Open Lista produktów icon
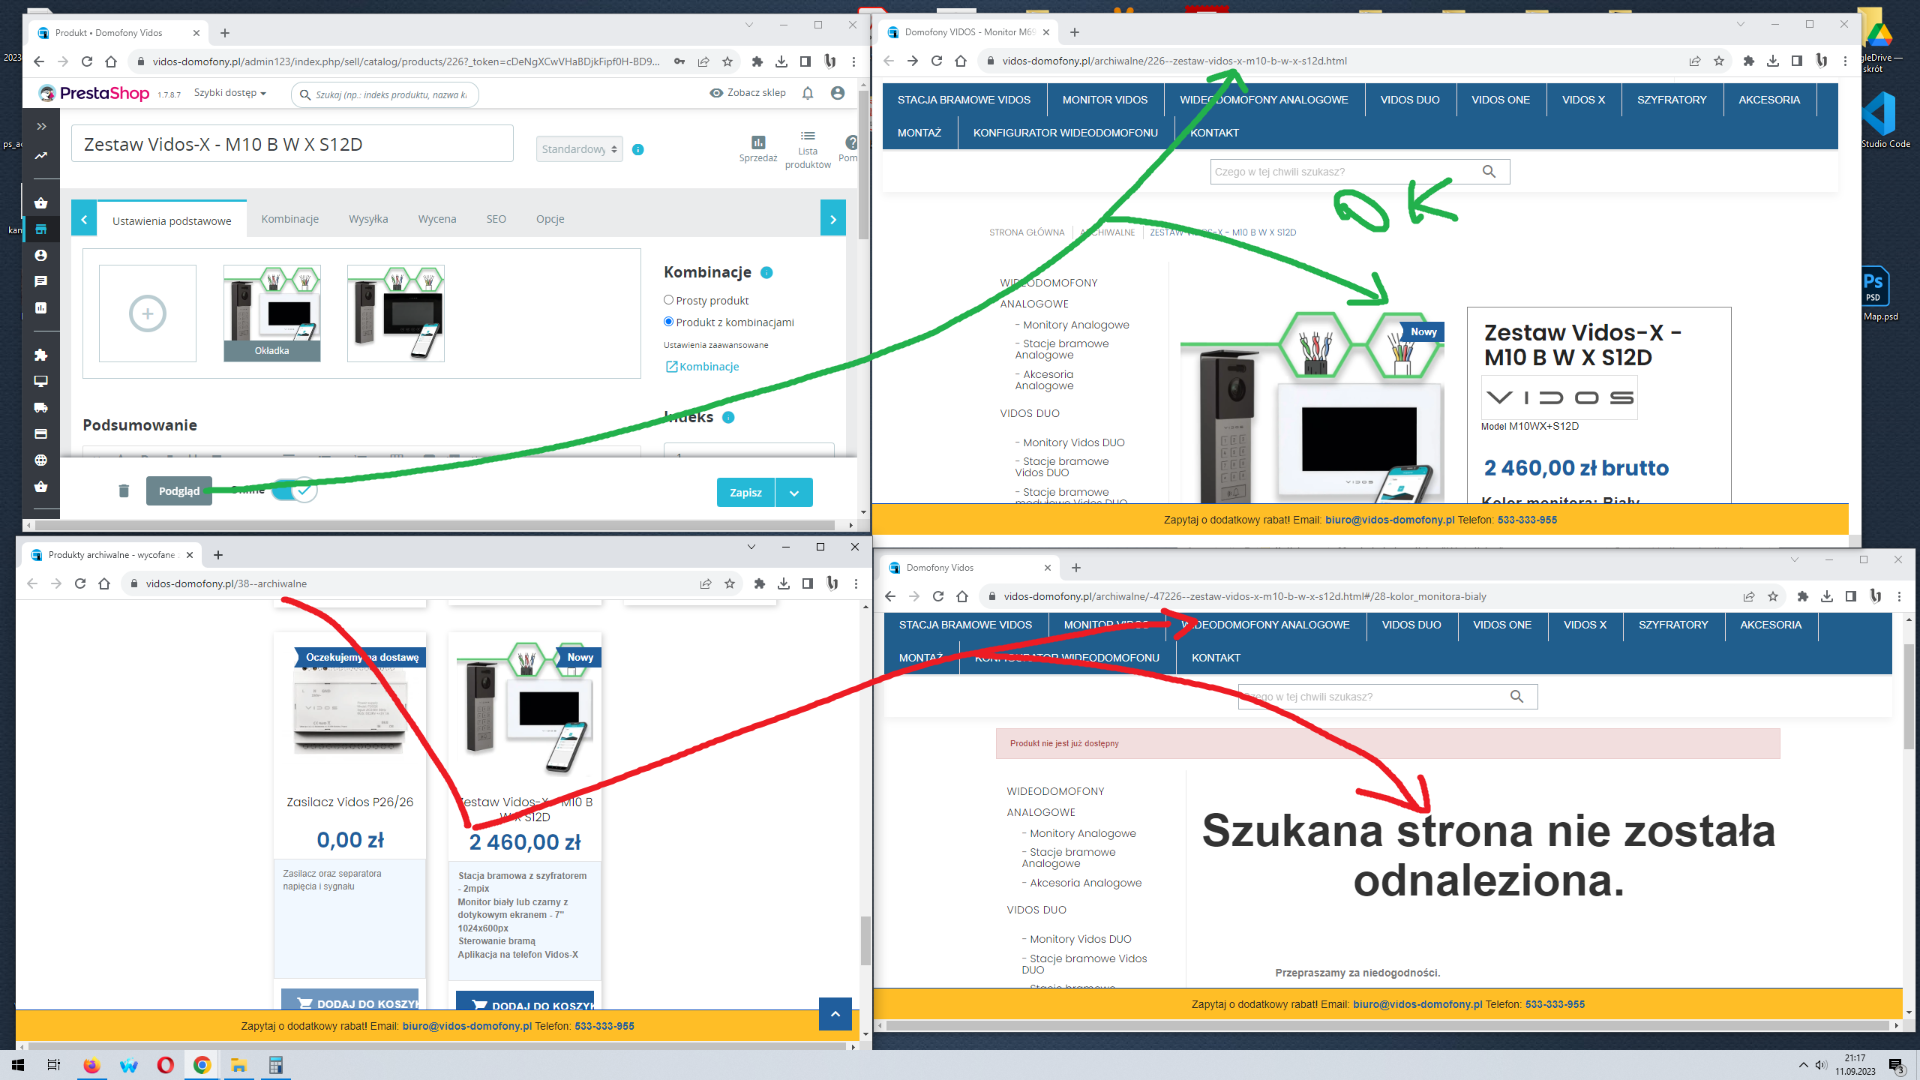Image resolution: width=1920 pixels, height=1080 pixels. 808,137
